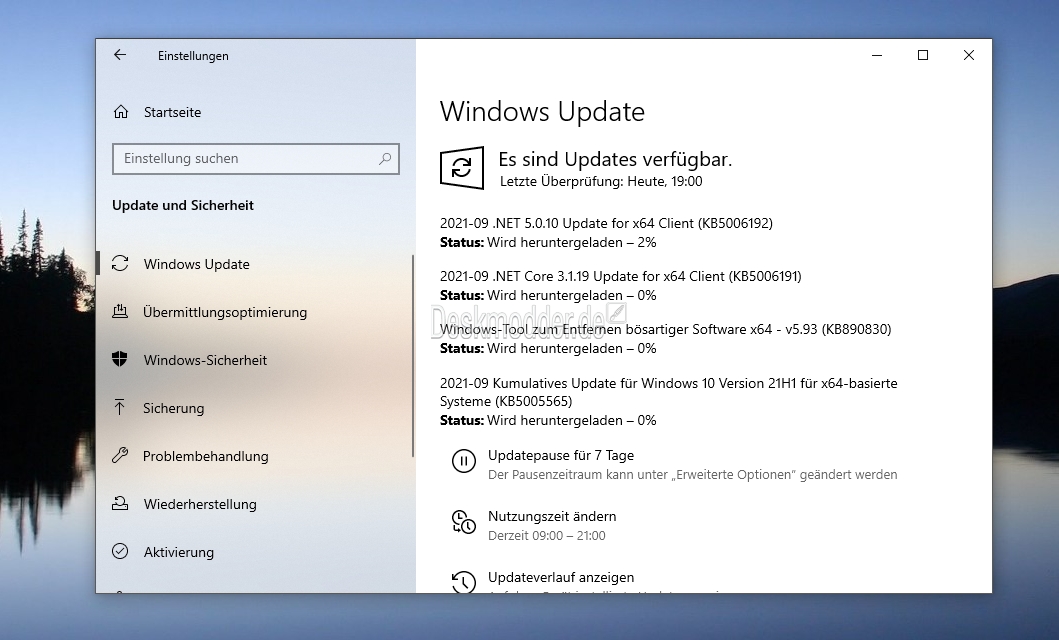Focus the Einstellung suchen search field
Viewport: 1059px width, 640px height.
point(256,159)
